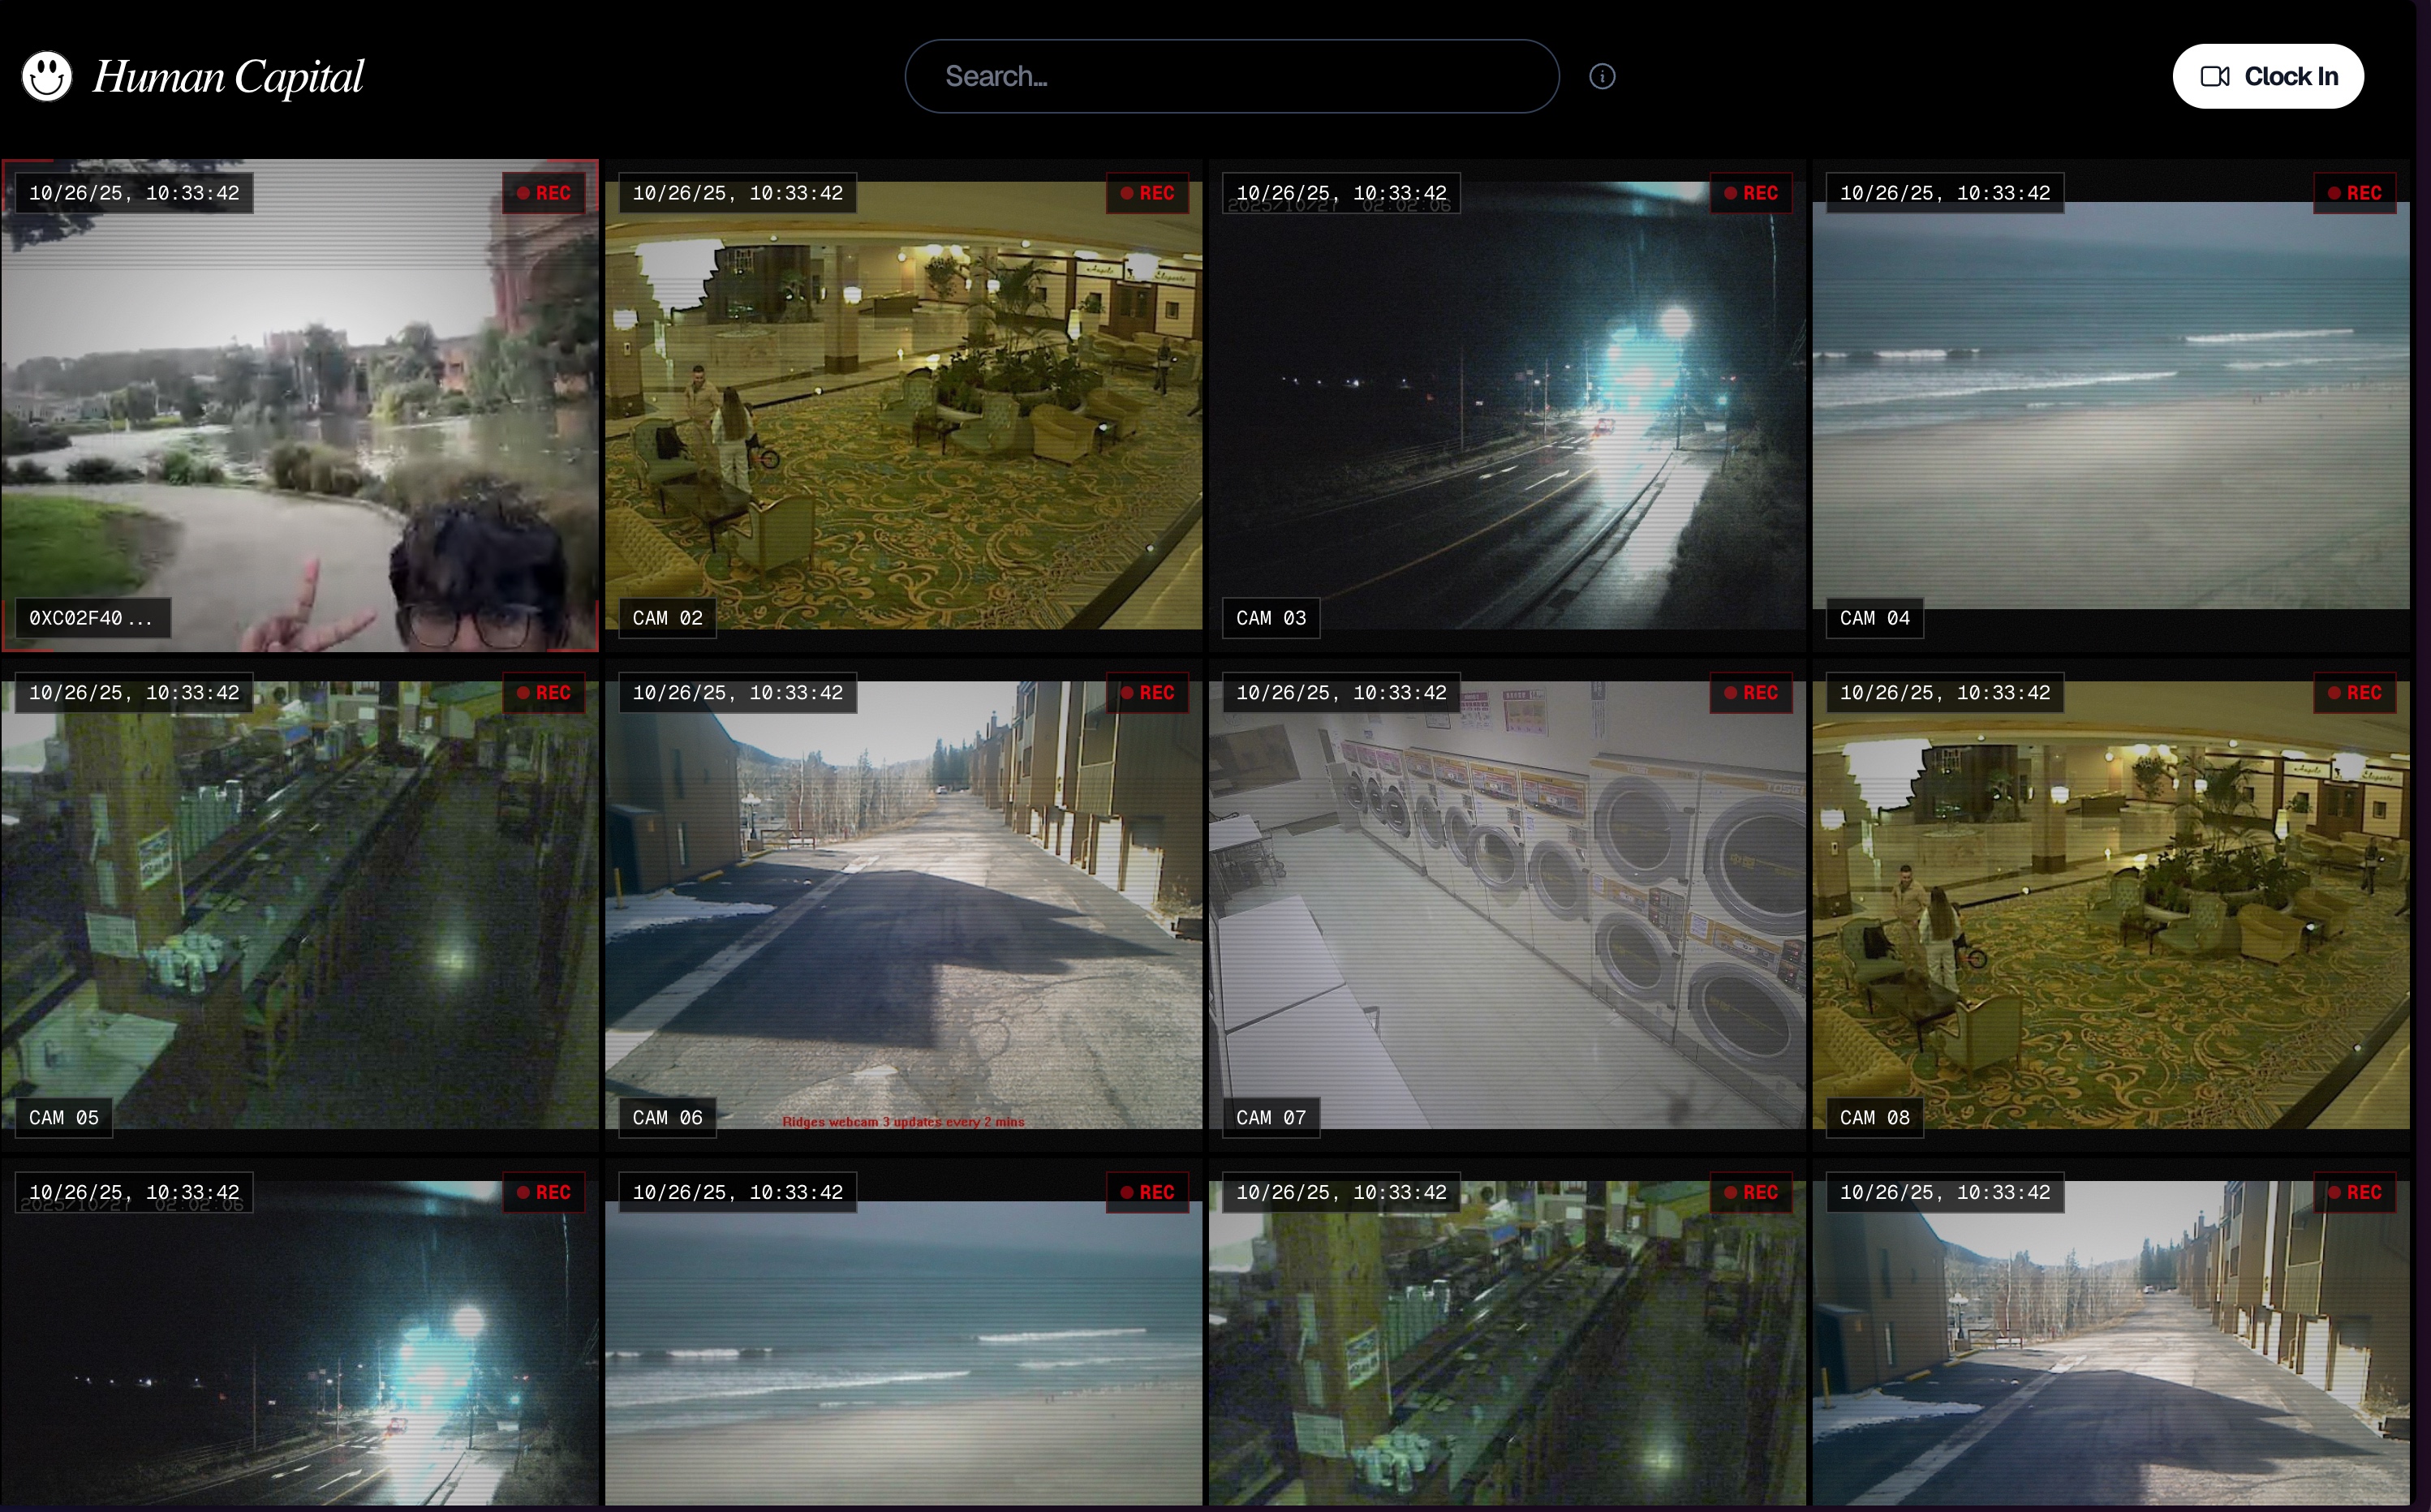Click the Human Capital title link
The height and width of the screenshot is (1512, 2431).
click(x=228, y=76)
